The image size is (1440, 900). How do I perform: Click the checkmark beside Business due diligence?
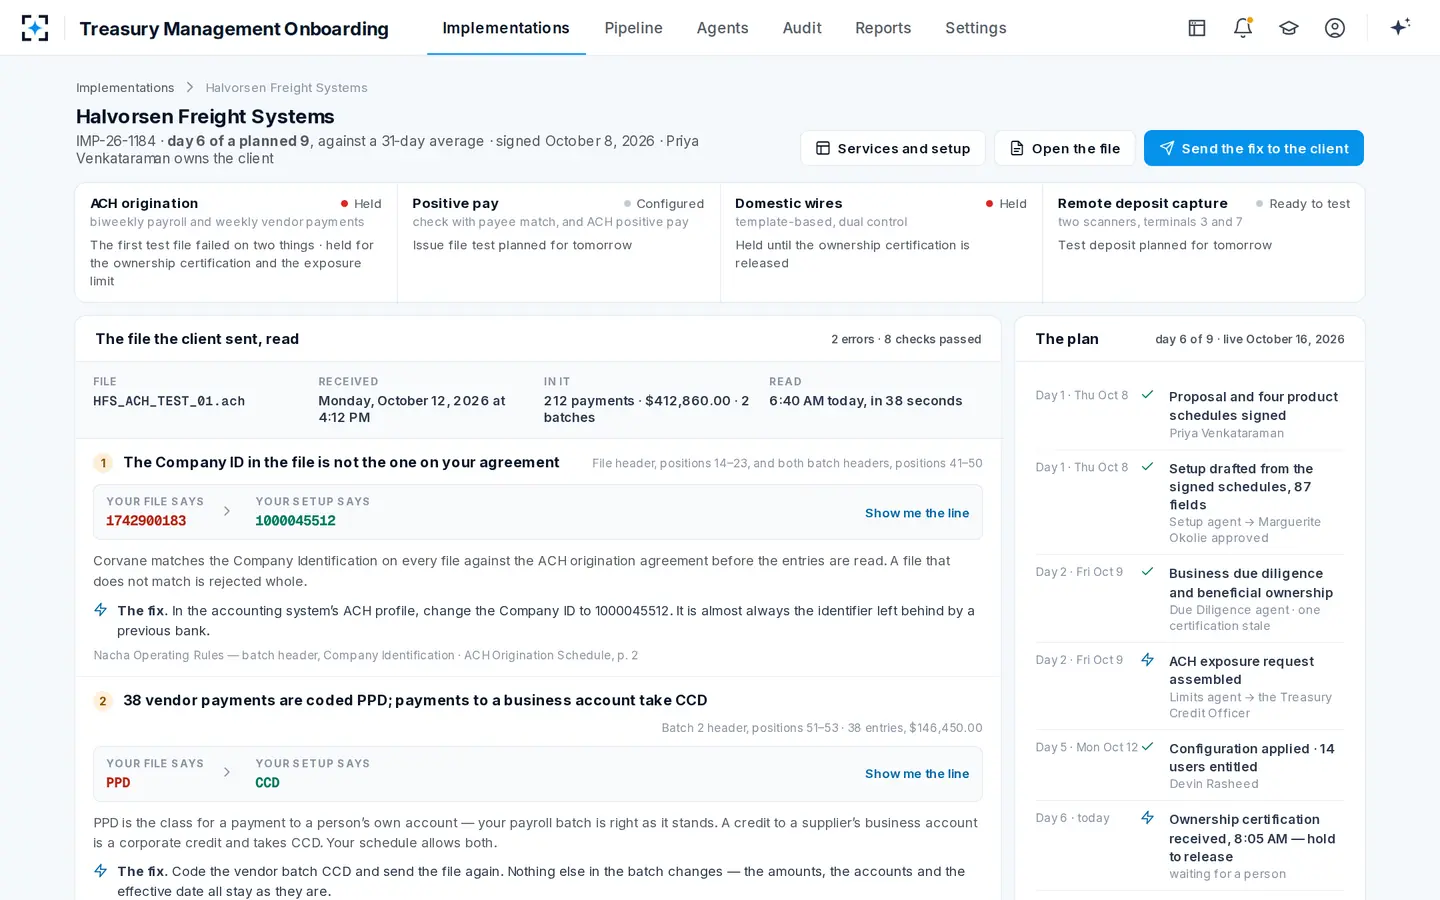click(1148, 572)
